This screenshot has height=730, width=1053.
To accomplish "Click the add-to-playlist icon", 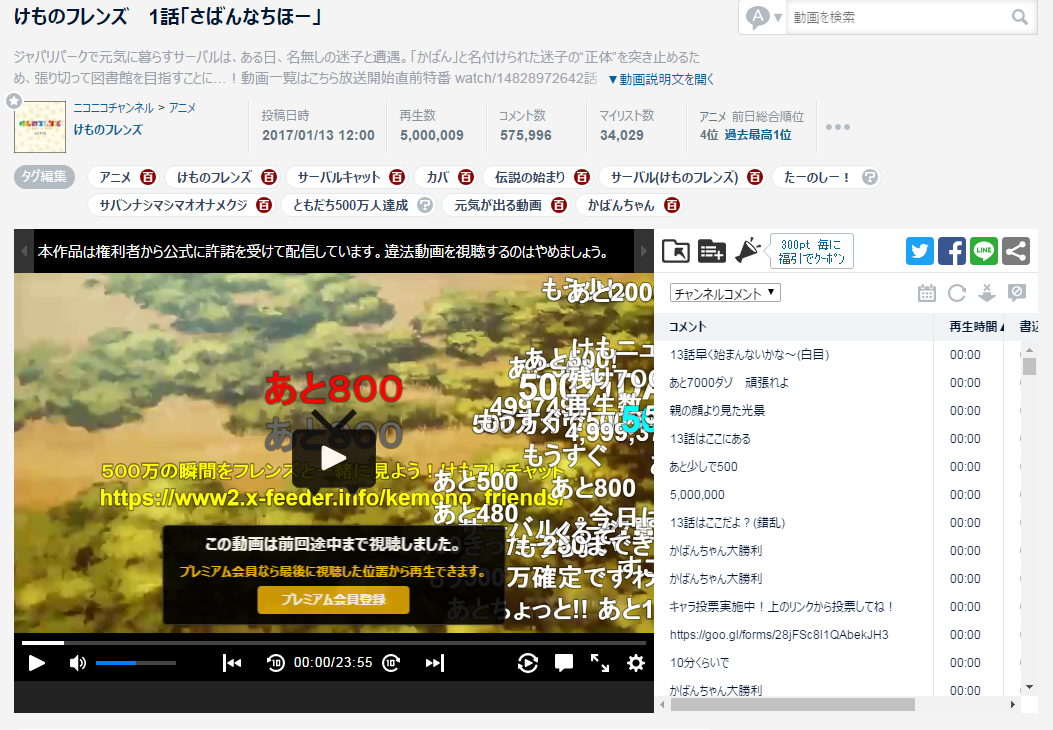I will coord(711,251).
